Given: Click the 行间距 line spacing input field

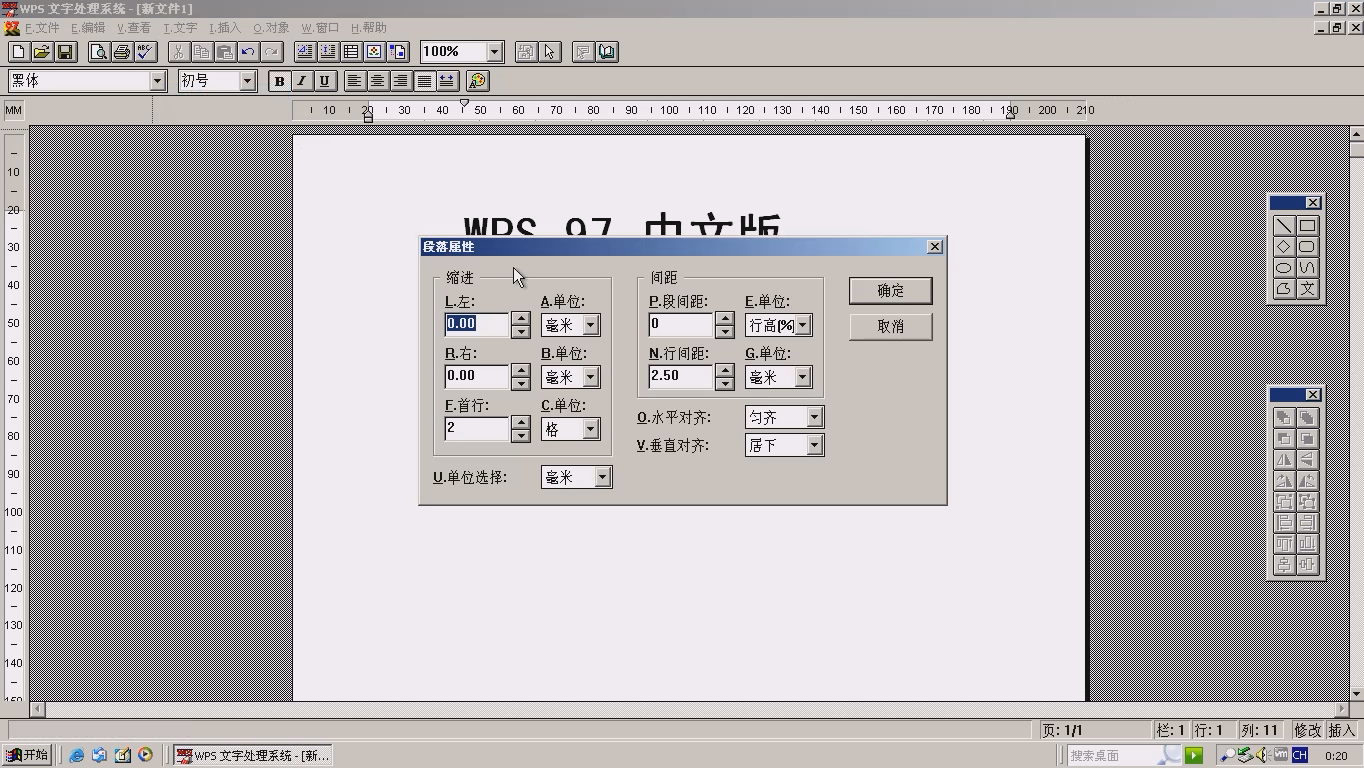Looking at the screenshot, I should click(681, 376).
